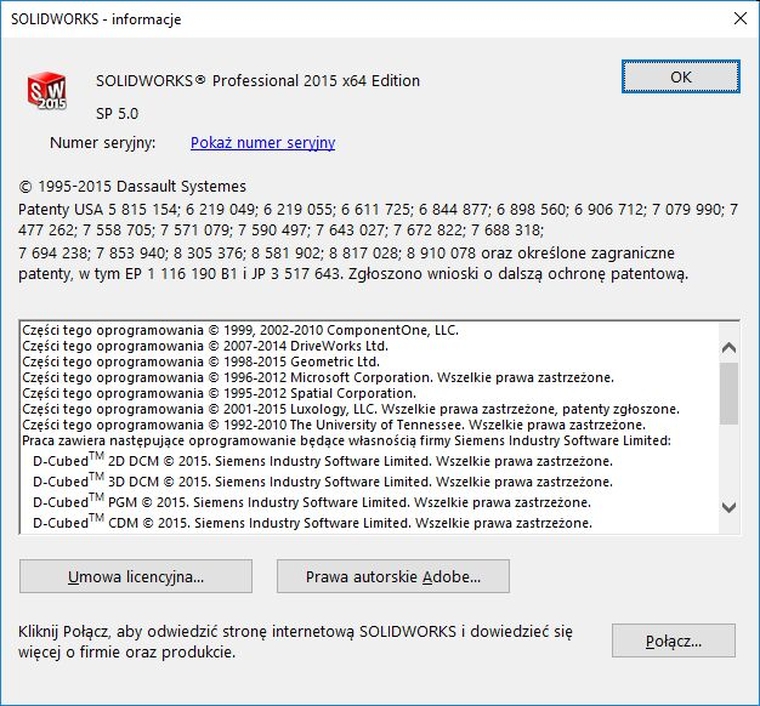Click the Professional 2015 x64 Edition title
Screen dimensions: 760x706
click(258, 81)
